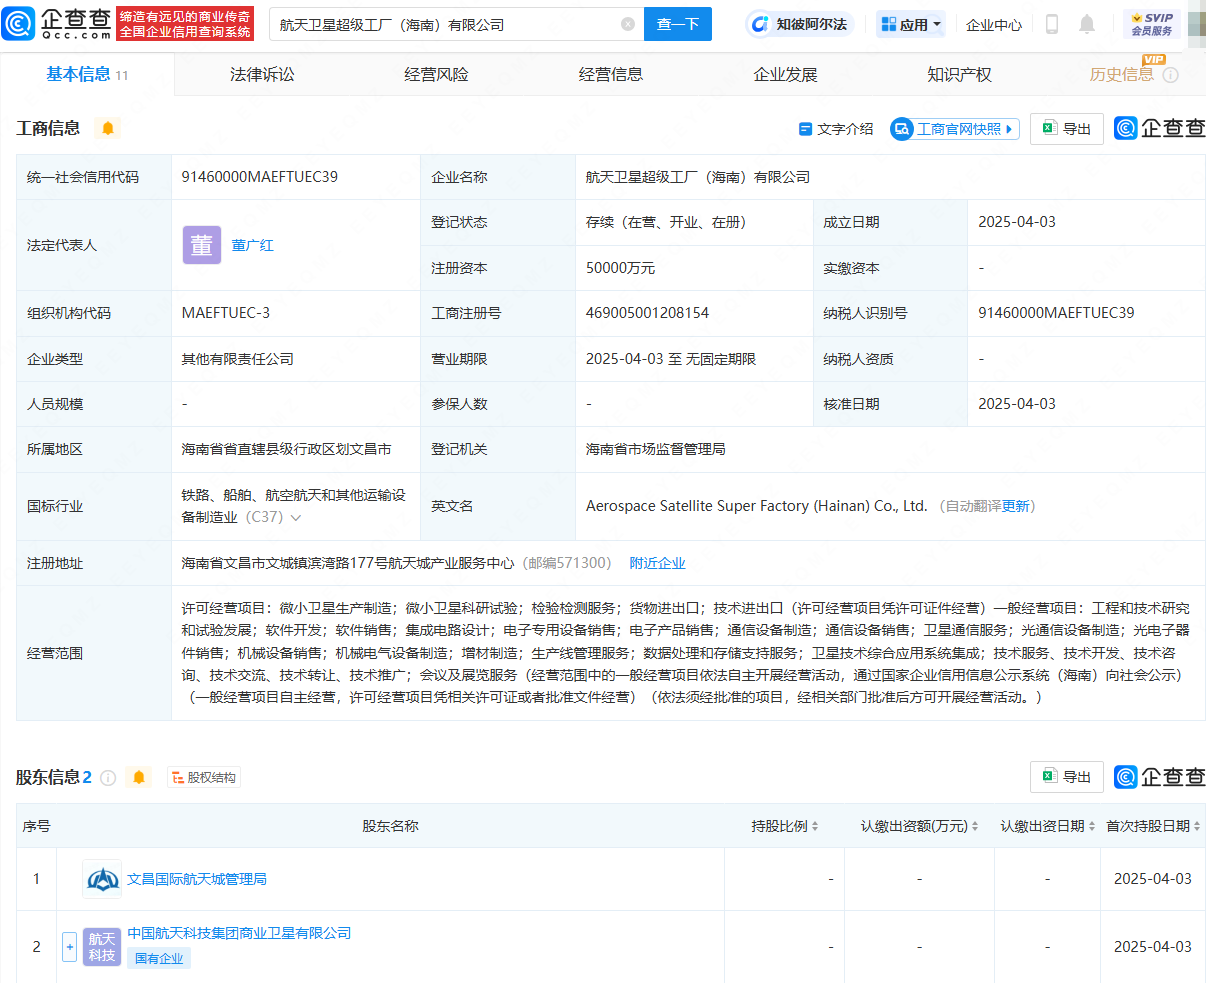Export 工商信息 via 导出 button
The image size is (1206, 983).
(x=1067, y=129)
